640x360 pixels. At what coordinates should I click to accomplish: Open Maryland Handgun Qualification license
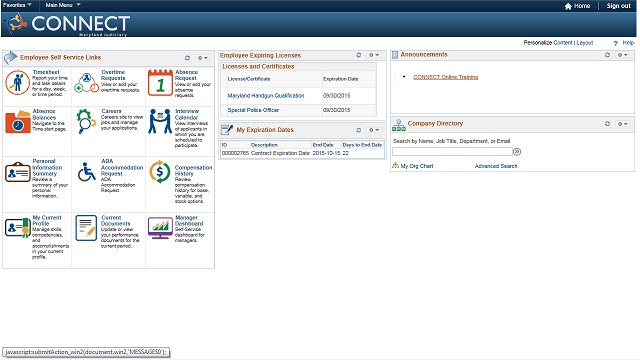click(x=266, y=96)
